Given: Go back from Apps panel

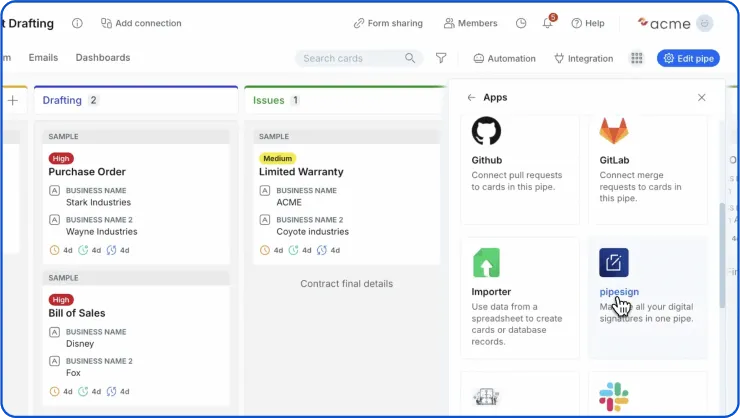Looking at the screenshot, I should pos(471,98).
